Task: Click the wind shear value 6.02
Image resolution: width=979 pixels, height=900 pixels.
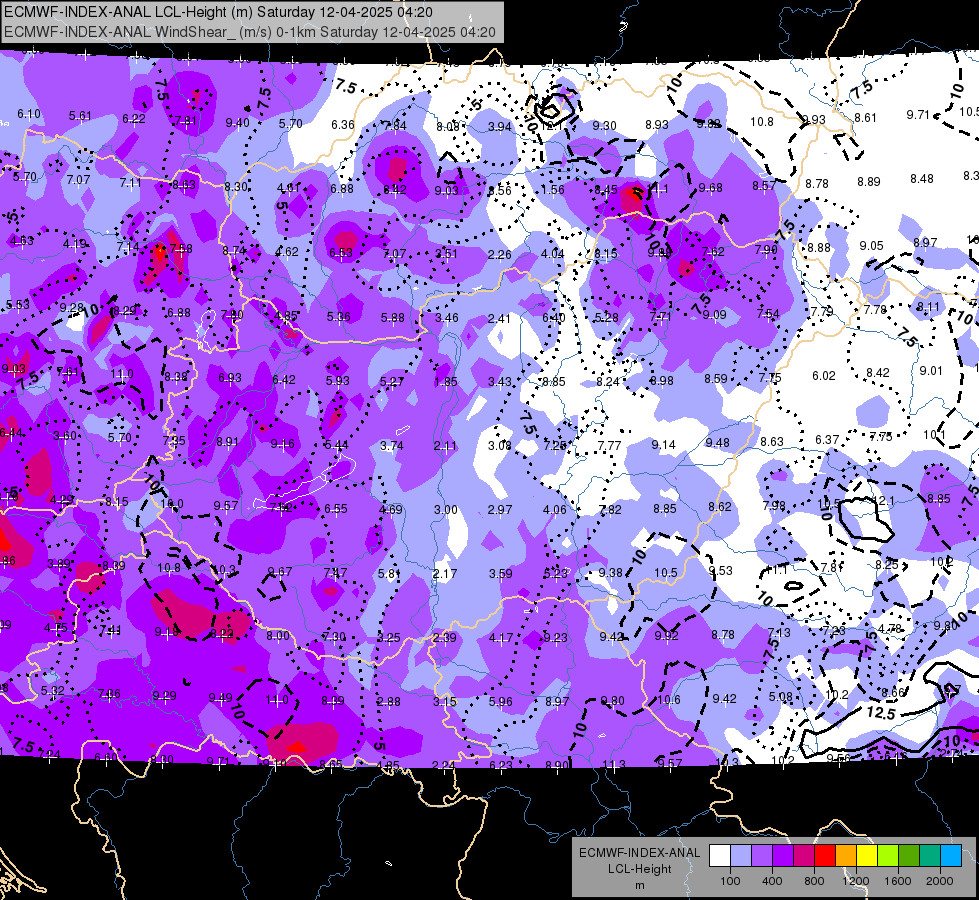Action: pos(824,375)
